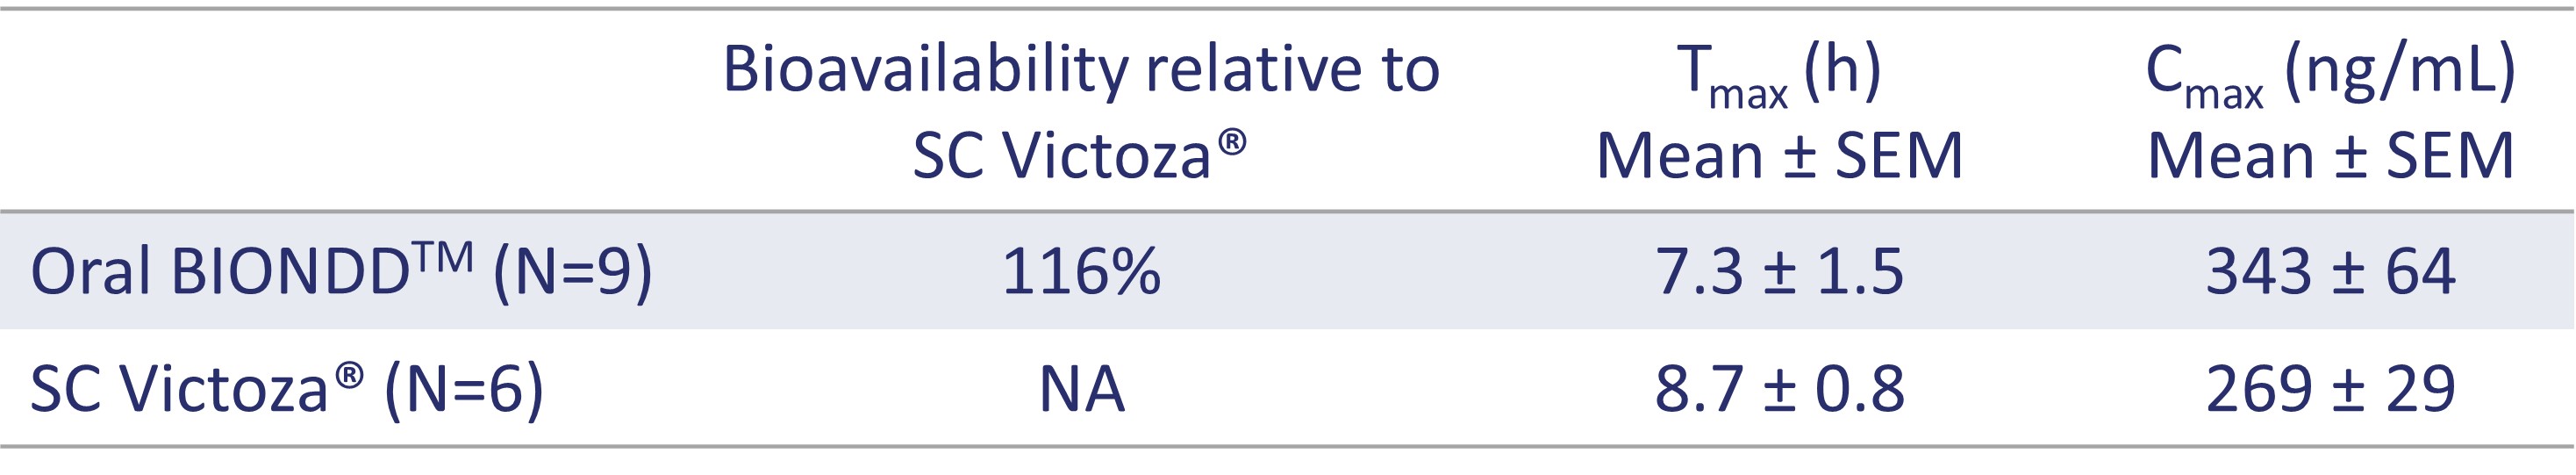2576x475 pixels.
Task: Click the TM superscript after BIONDD
Action: point(442,259)
